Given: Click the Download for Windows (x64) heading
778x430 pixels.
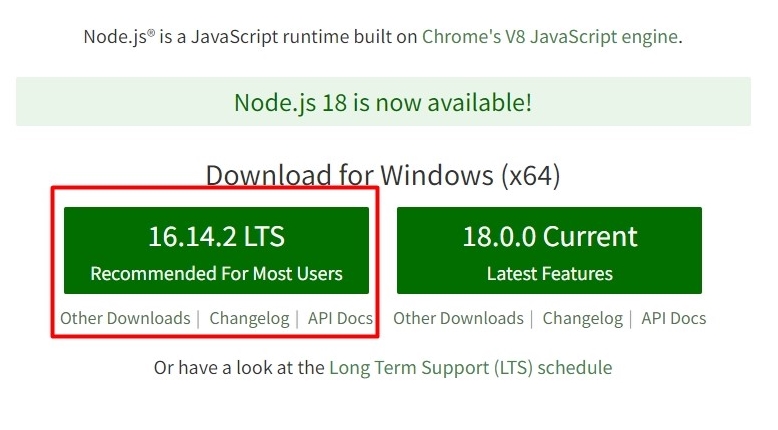Looking at the screenshot, I should [383, 176].
